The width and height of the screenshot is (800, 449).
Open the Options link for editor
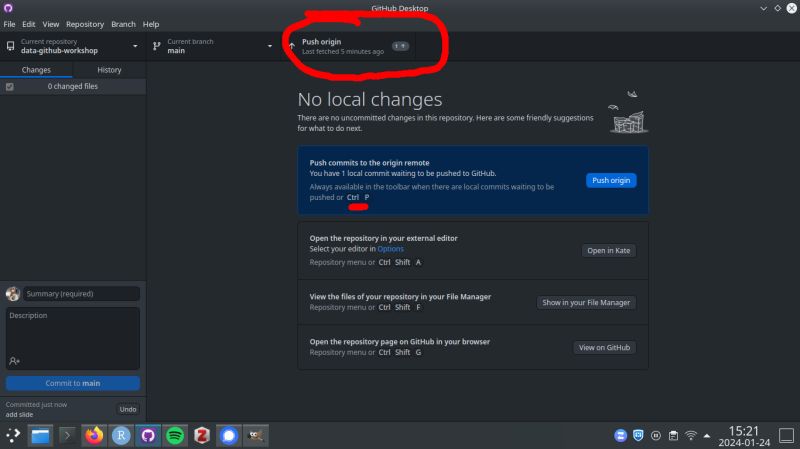[x=390, y=249]
